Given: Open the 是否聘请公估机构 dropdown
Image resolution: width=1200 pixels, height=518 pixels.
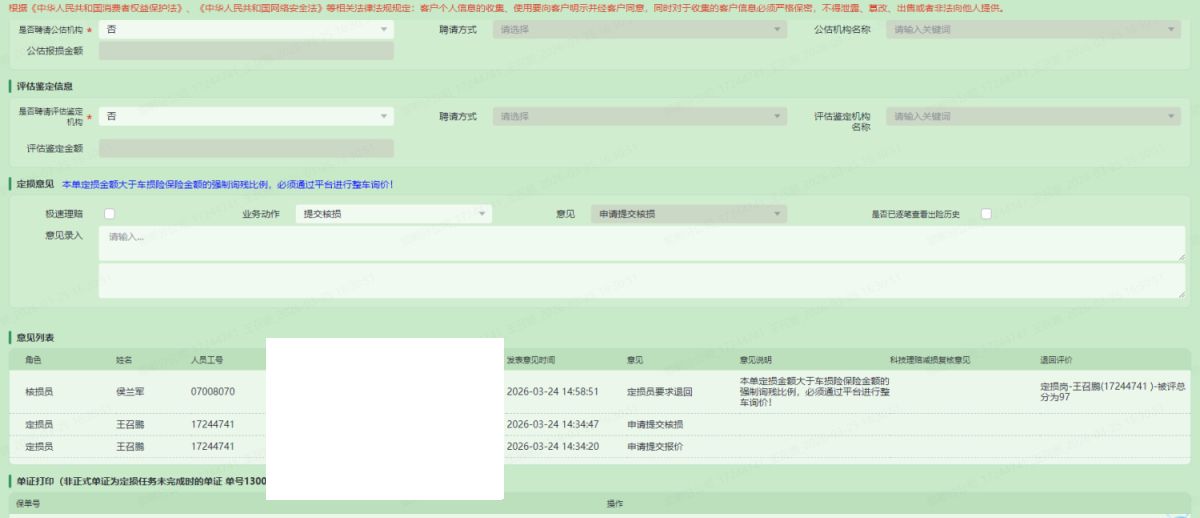Looking at the screenshot, I should click(x=245, y=30).
